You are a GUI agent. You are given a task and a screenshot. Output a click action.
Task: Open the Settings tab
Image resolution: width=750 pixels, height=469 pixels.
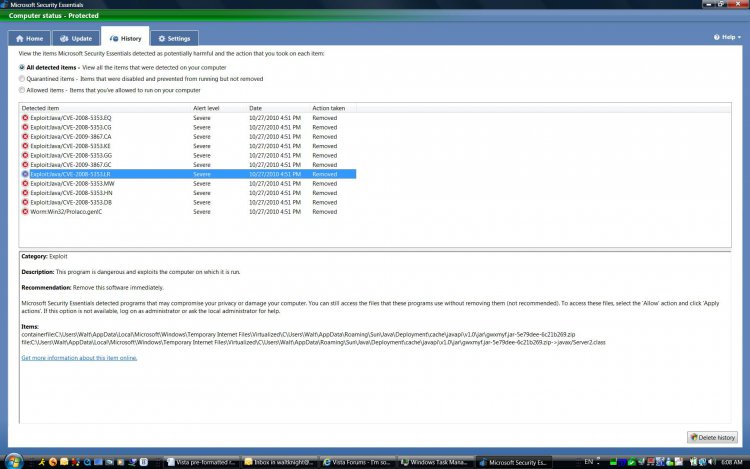click(174, 38)
